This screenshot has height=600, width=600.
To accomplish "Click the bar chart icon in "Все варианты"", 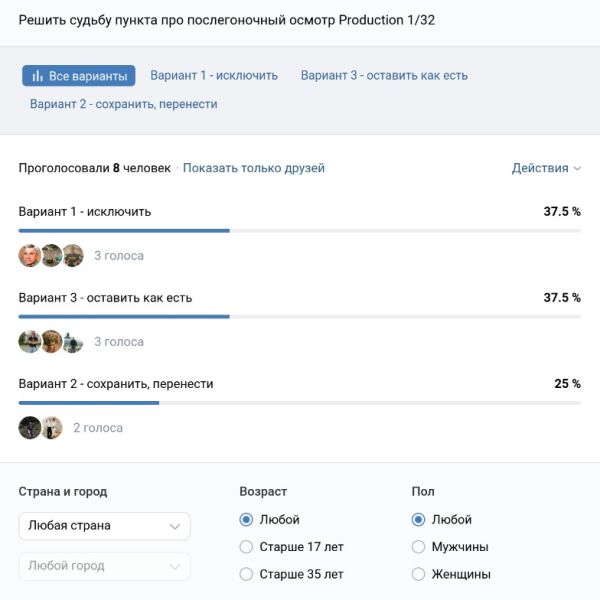I will pyautogui.click(x=38, y=76).
